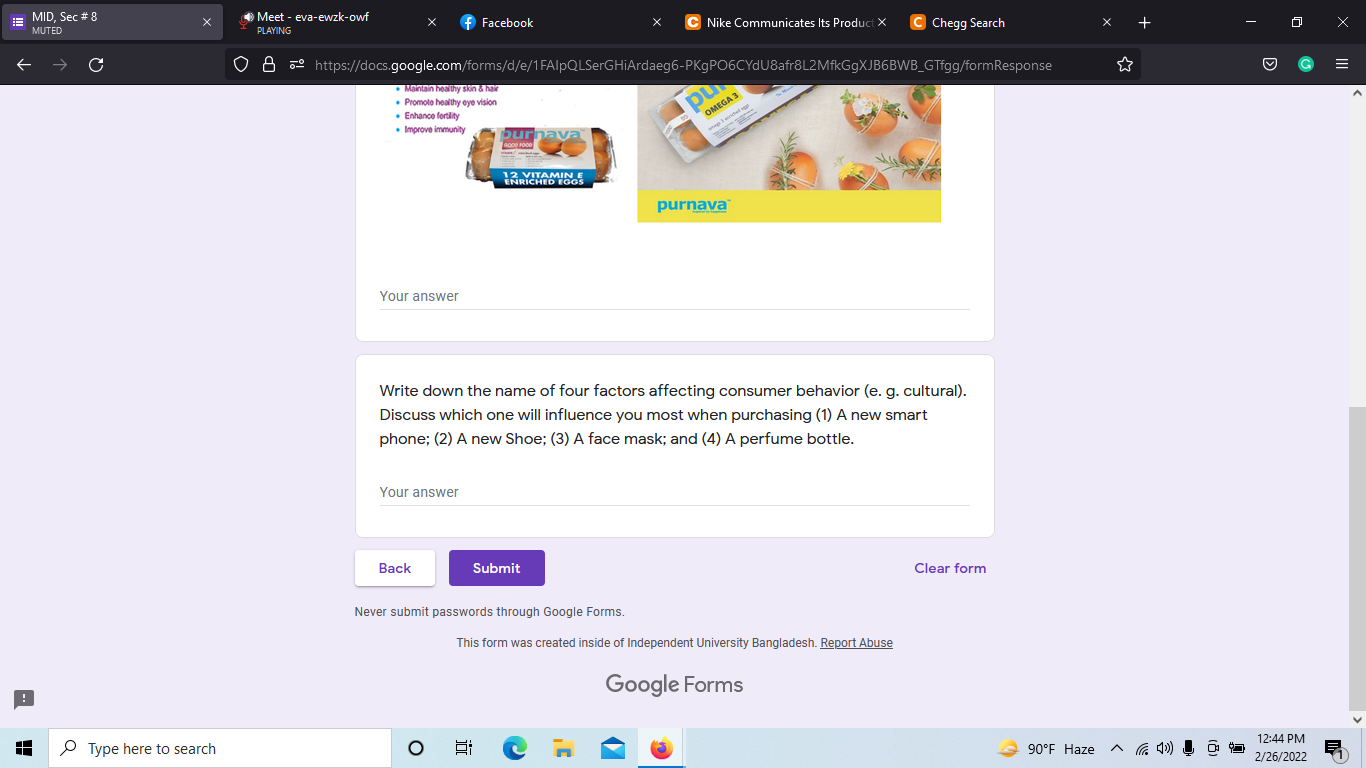The image size is (1366, 768).
Task: Restore down the Firefox window
Action: pos(1297,22)
